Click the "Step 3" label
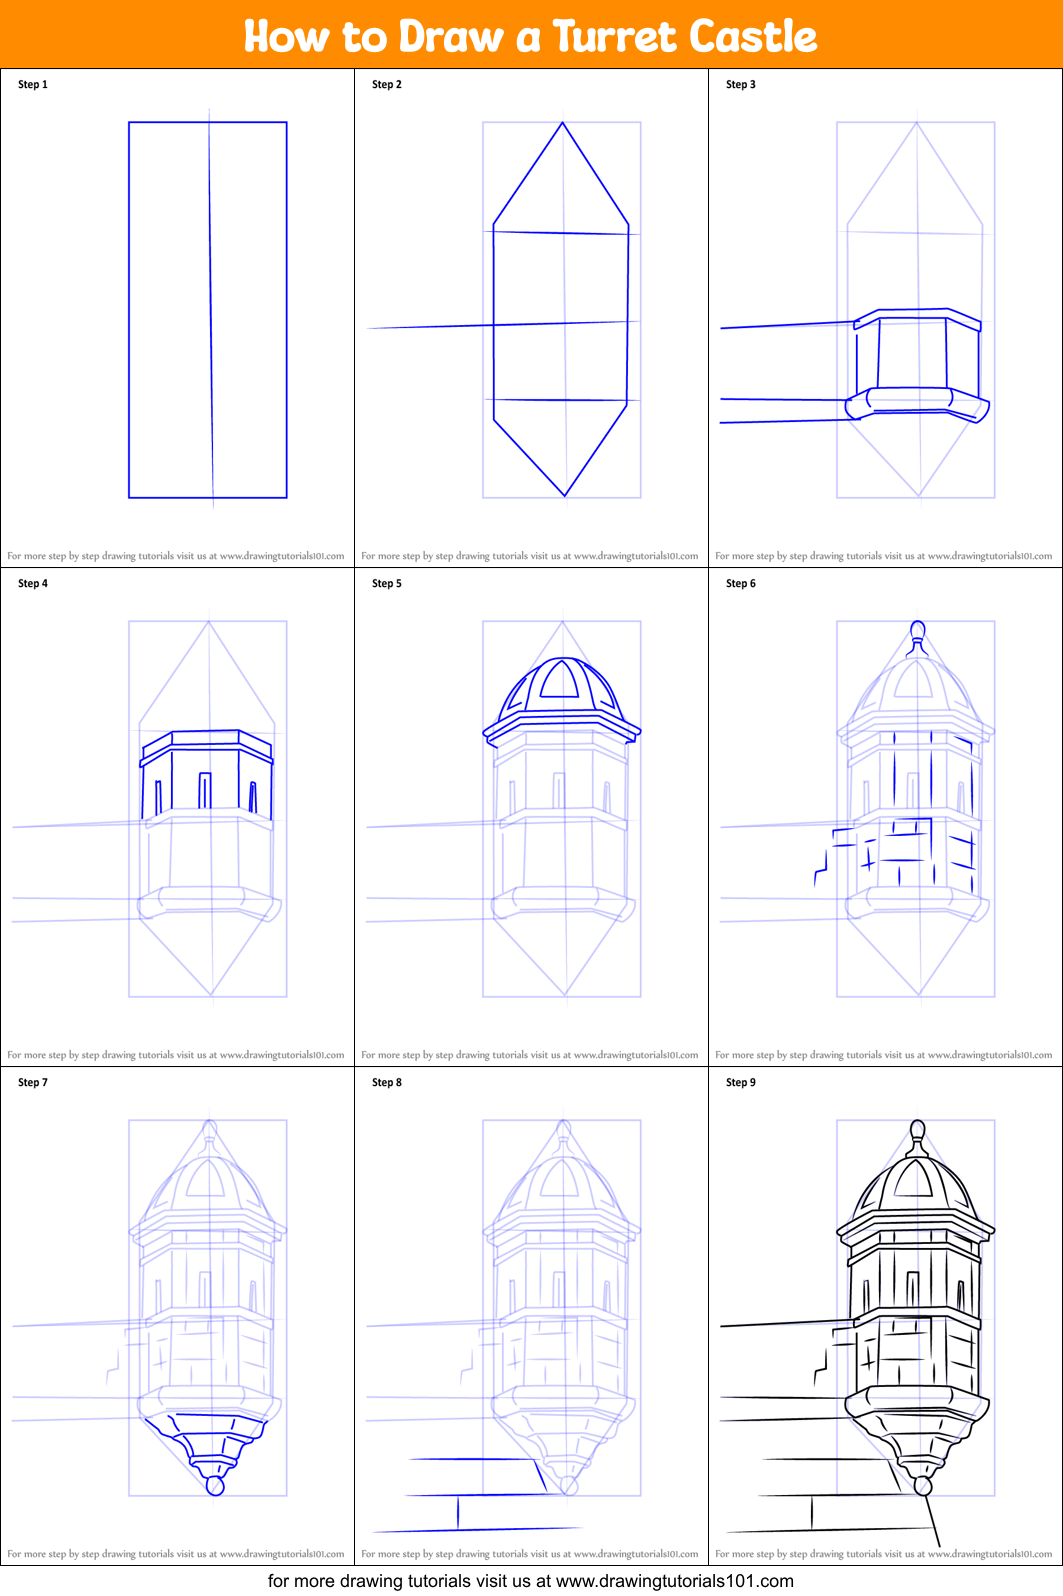Screen dimensions: 1063x1596 (741, 85)
